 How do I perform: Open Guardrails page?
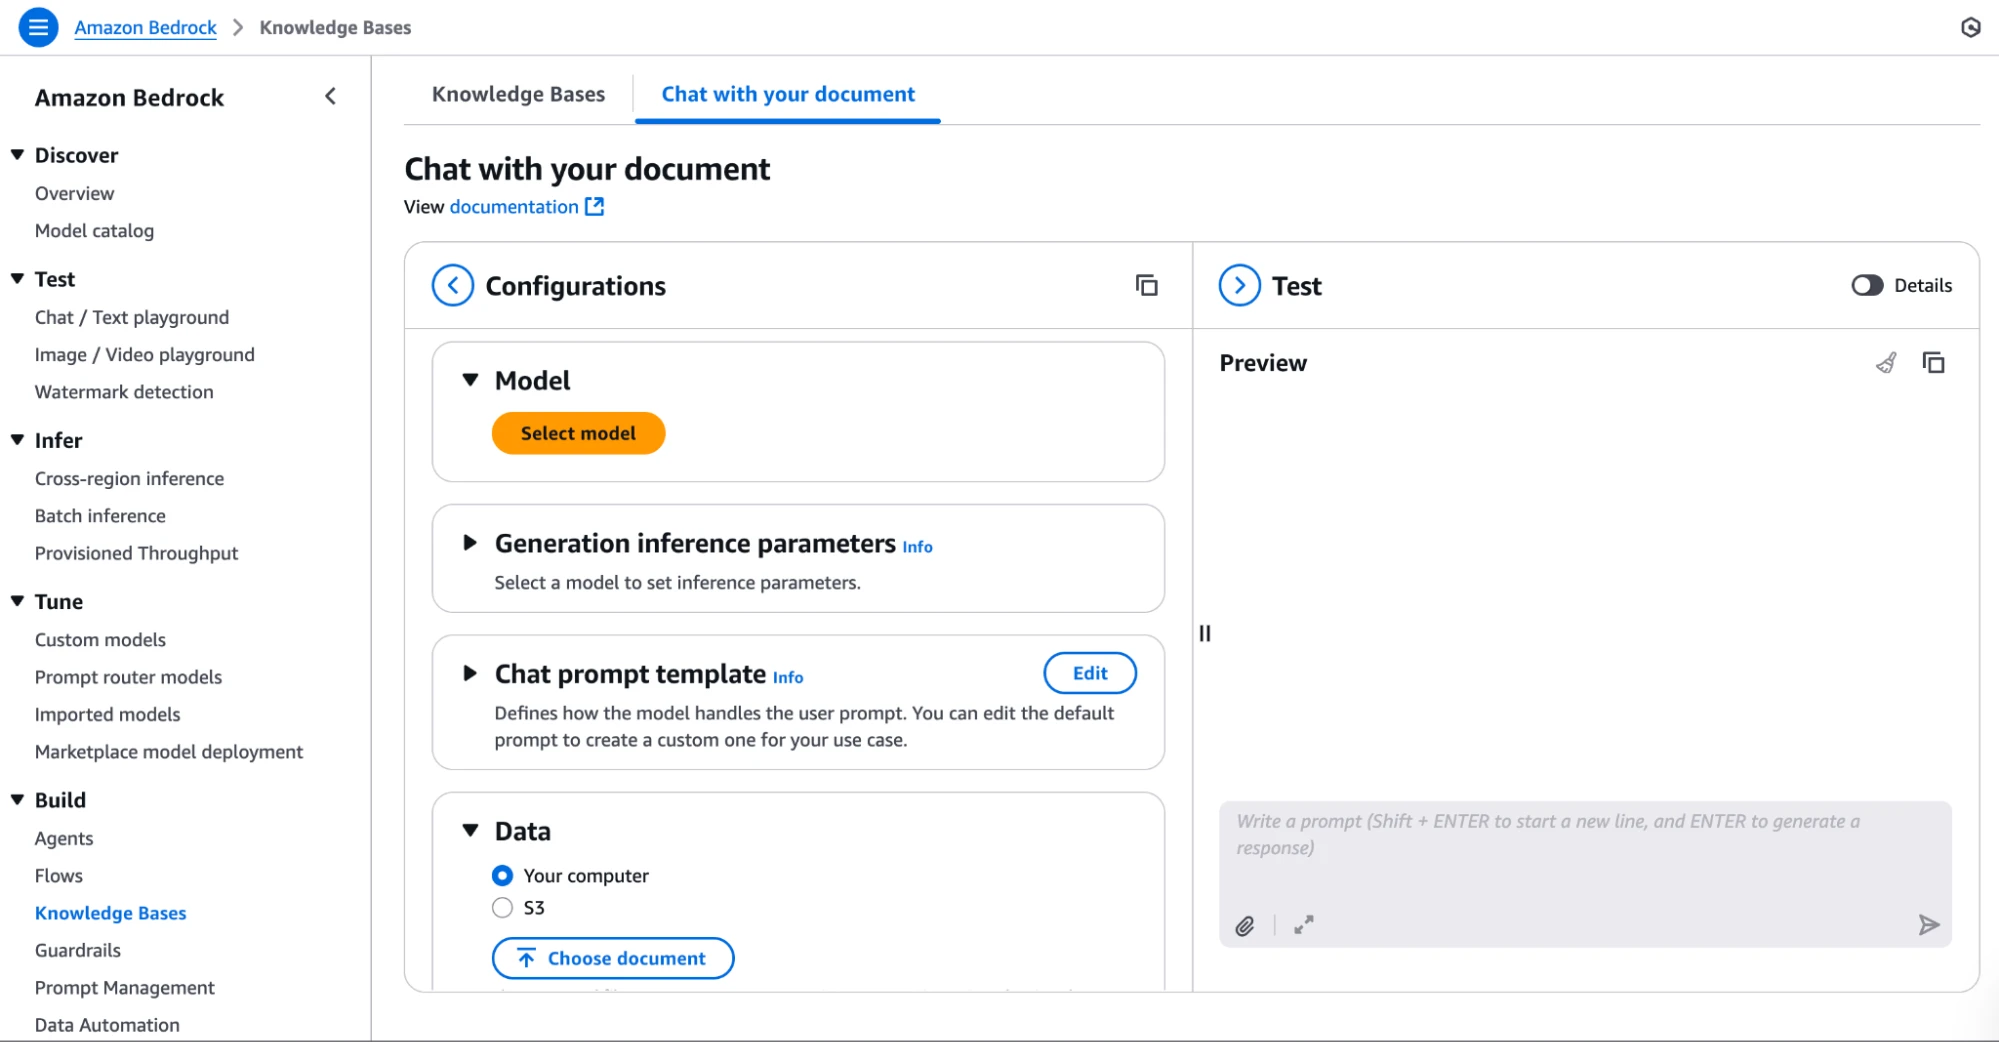pyautogui.click(x=77, y=951)
